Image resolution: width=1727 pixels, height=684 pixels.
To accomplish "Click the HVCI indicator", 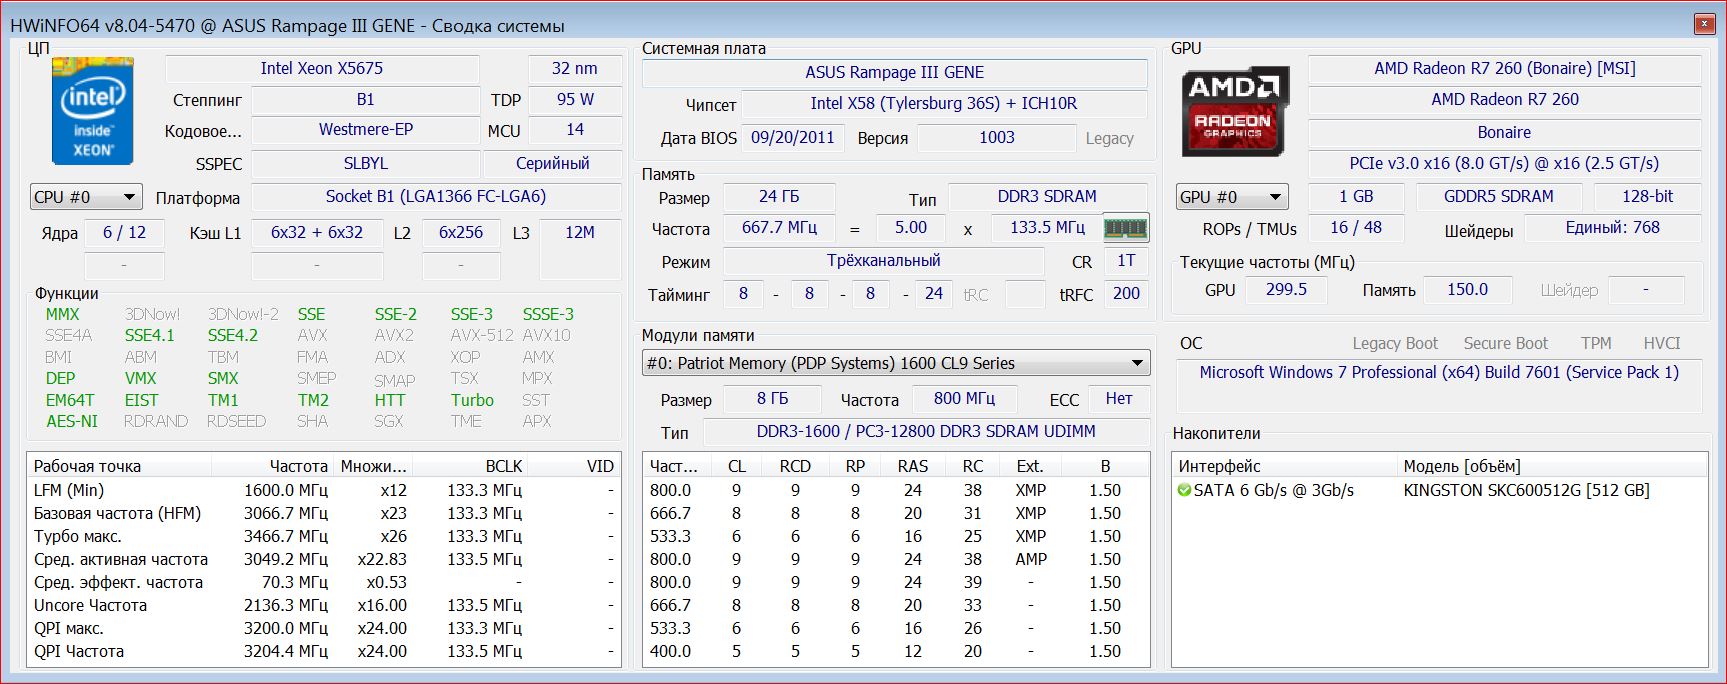I will tap(1662, 343).
